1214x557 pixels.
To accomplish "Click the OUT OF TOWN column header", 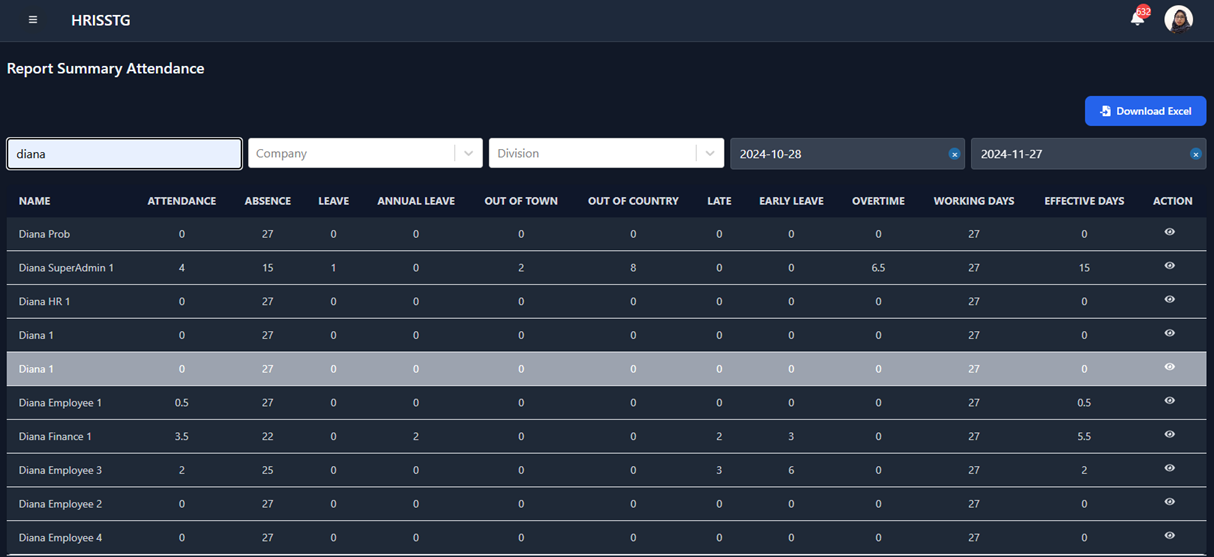I will 521,201.
